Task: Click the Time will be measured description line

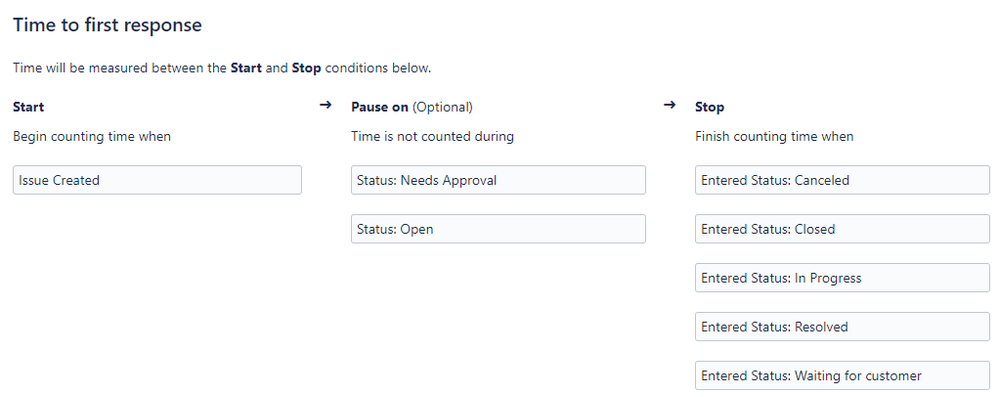Action: [x=222, y=68]
